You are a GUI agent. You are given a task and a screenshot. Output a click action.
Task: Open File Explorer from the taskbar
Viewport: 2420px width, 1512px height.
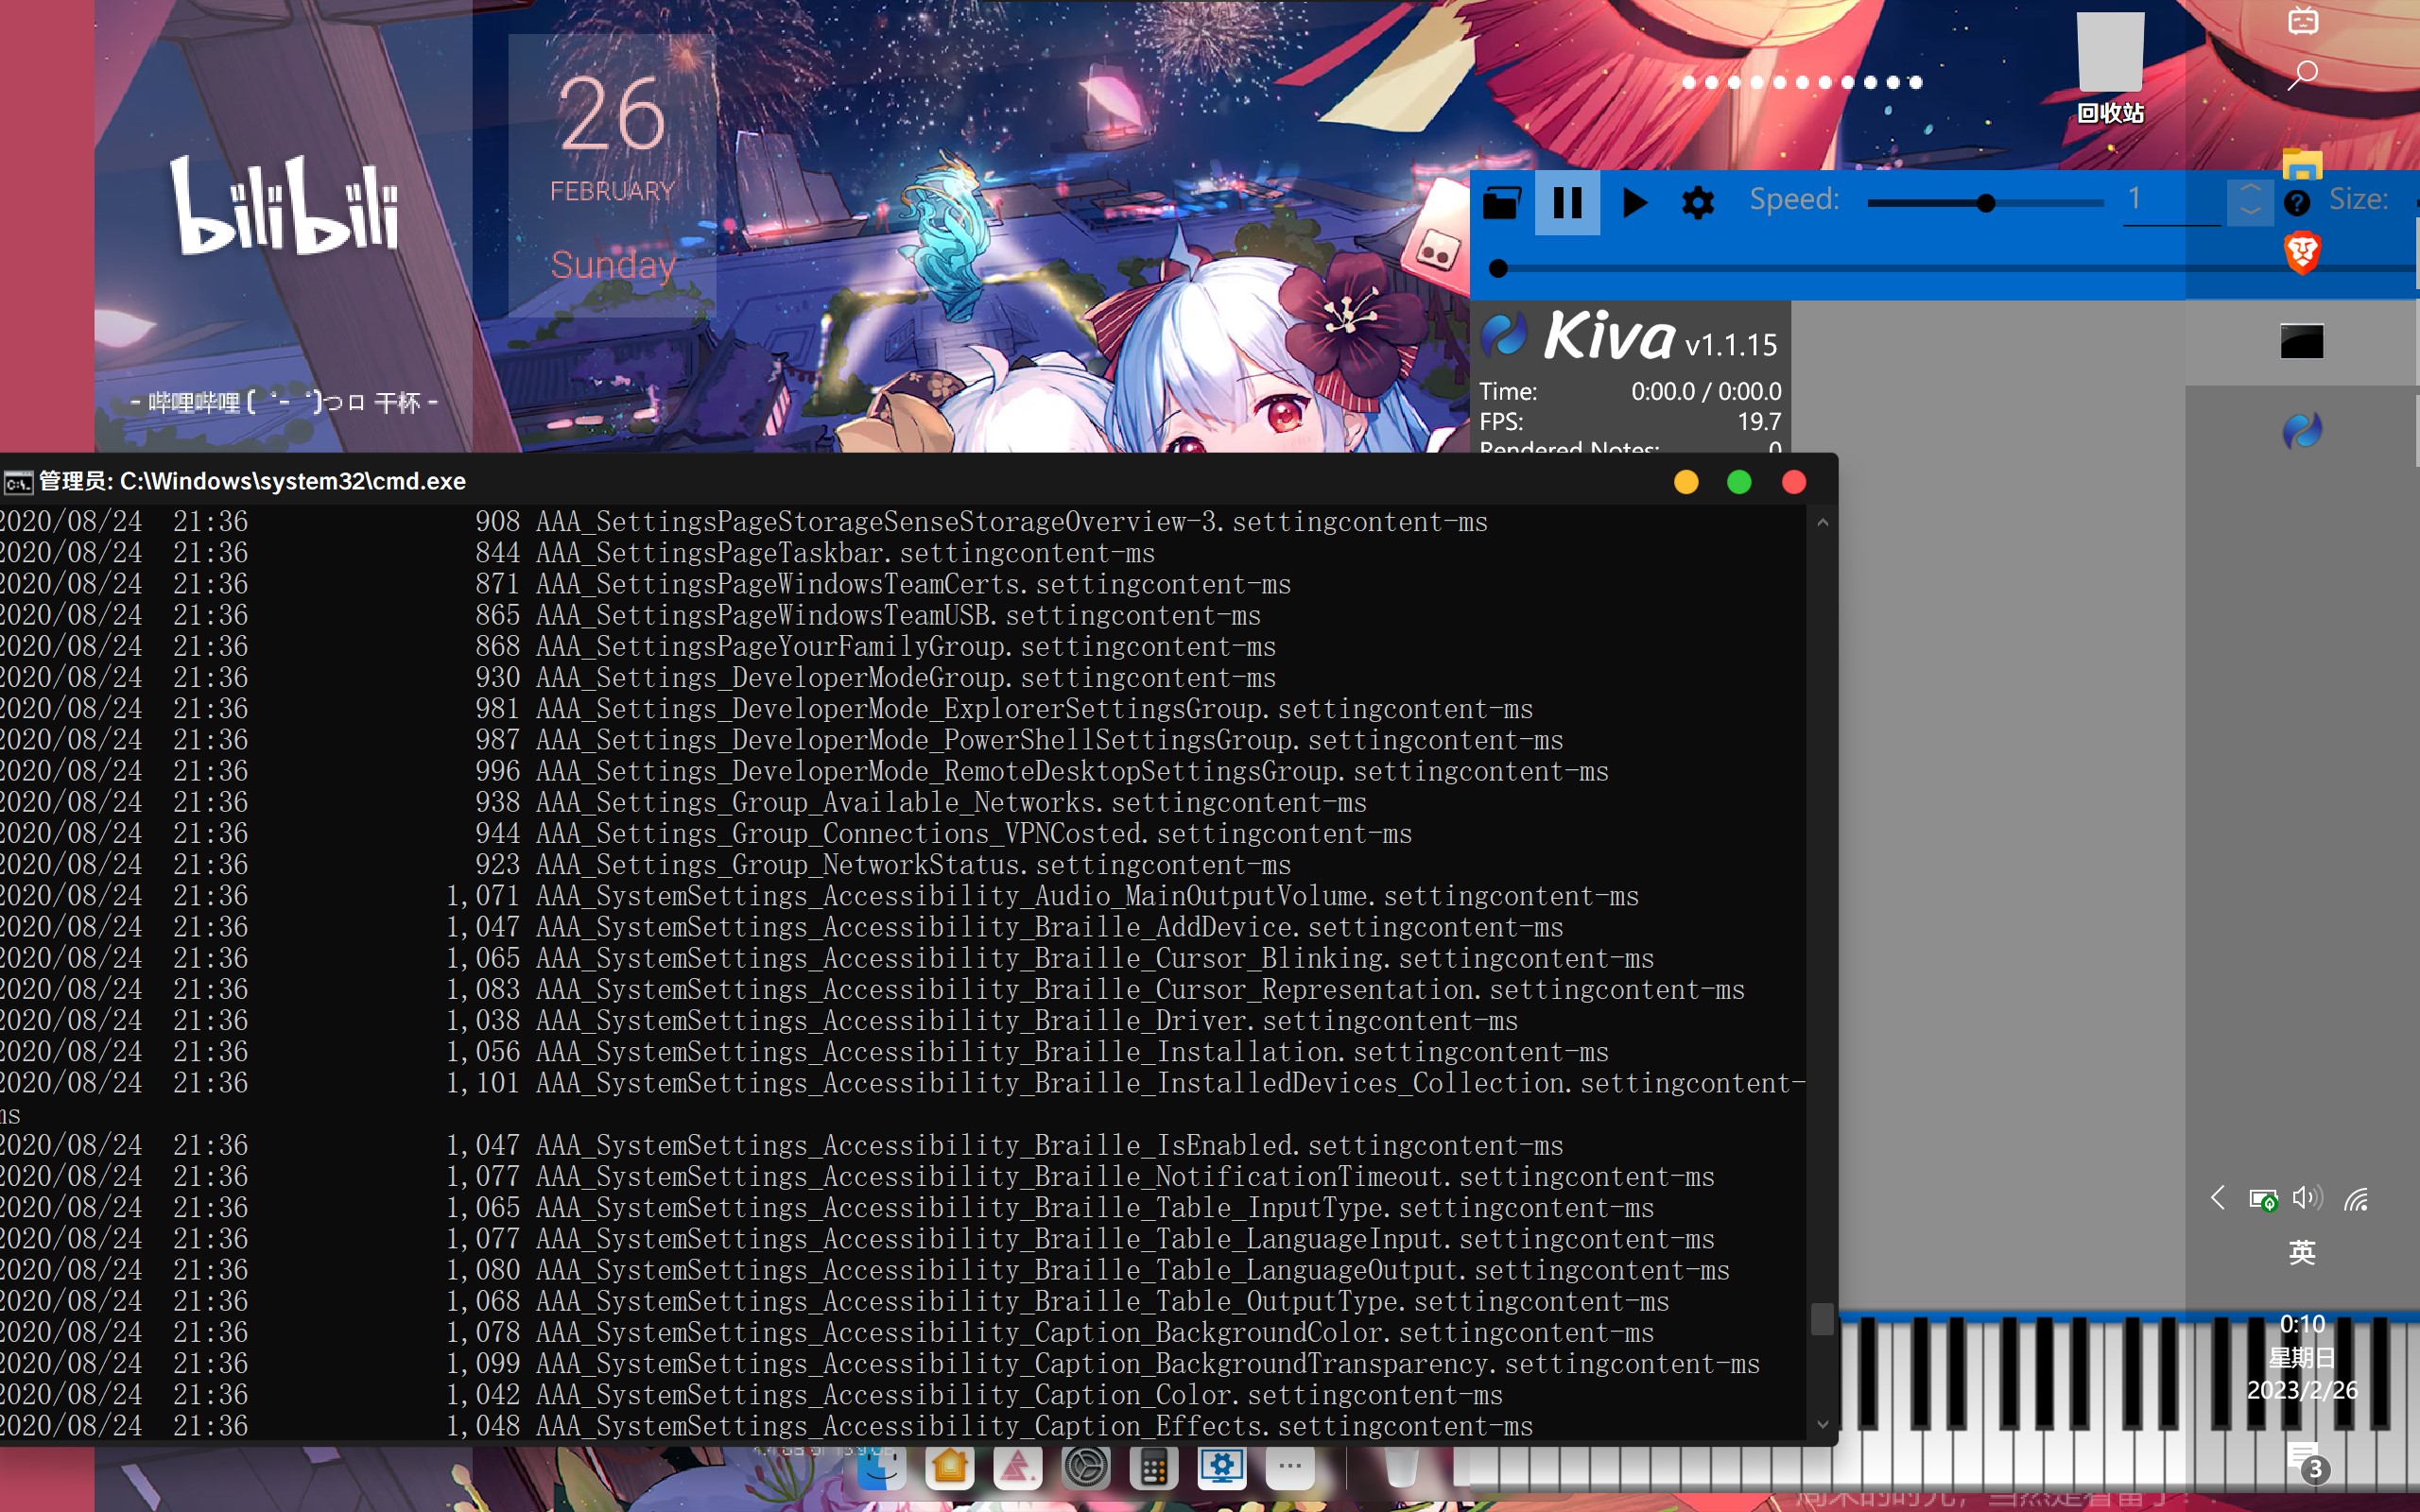[2302, 164]
